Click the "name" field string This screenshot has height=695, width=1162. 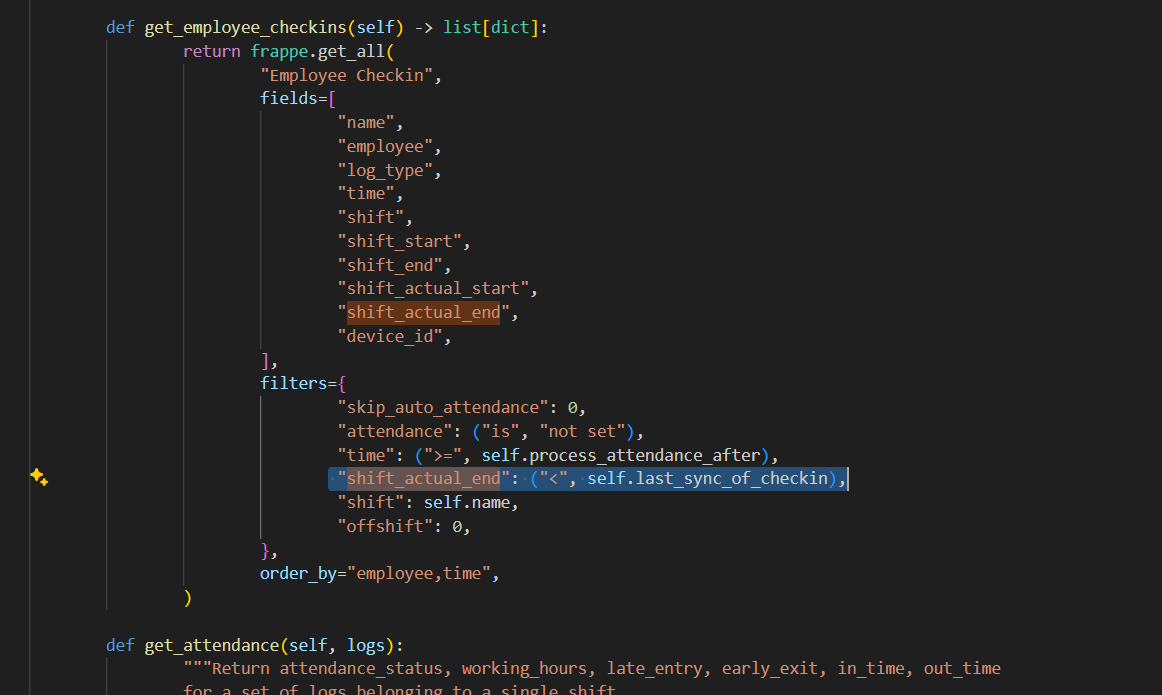[369, 123]
